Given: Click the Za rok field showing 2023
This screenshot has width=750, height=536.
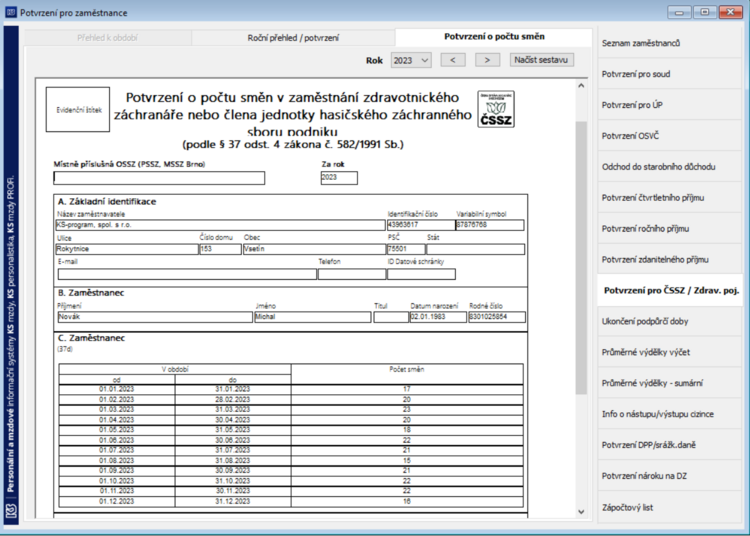Looking at the screenshot, I should (339, 177).
